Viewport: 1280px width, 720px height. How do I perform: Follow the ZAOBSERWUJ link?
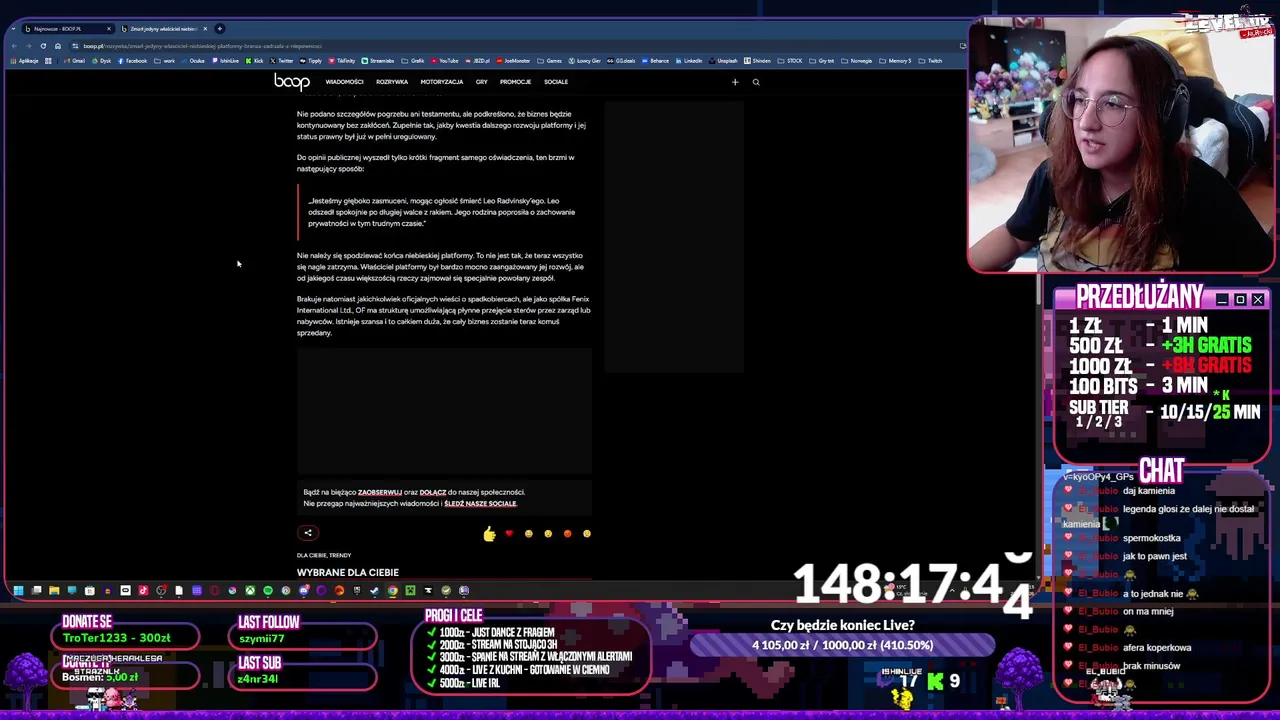click(380, 492)
